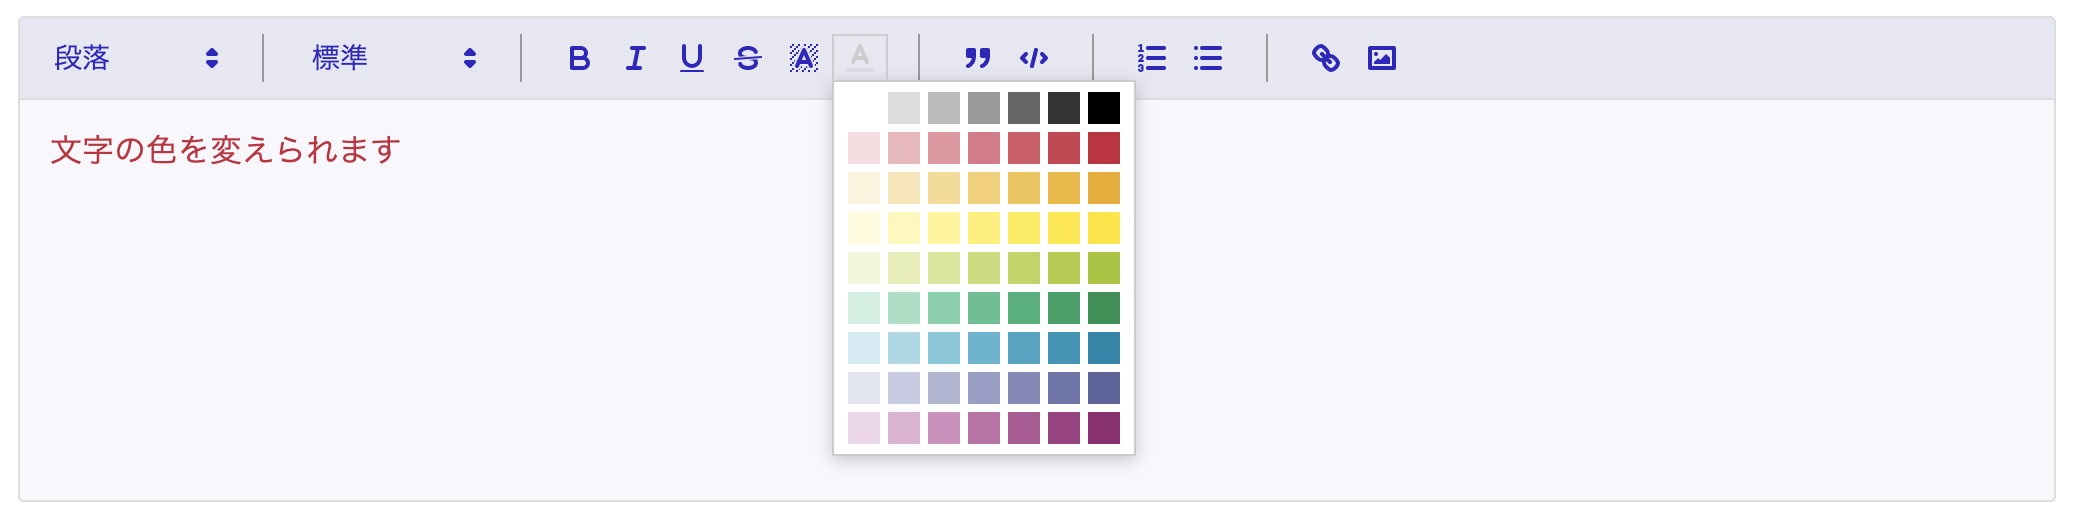
Task: Open the text background color picker
Action: [803, 58]
